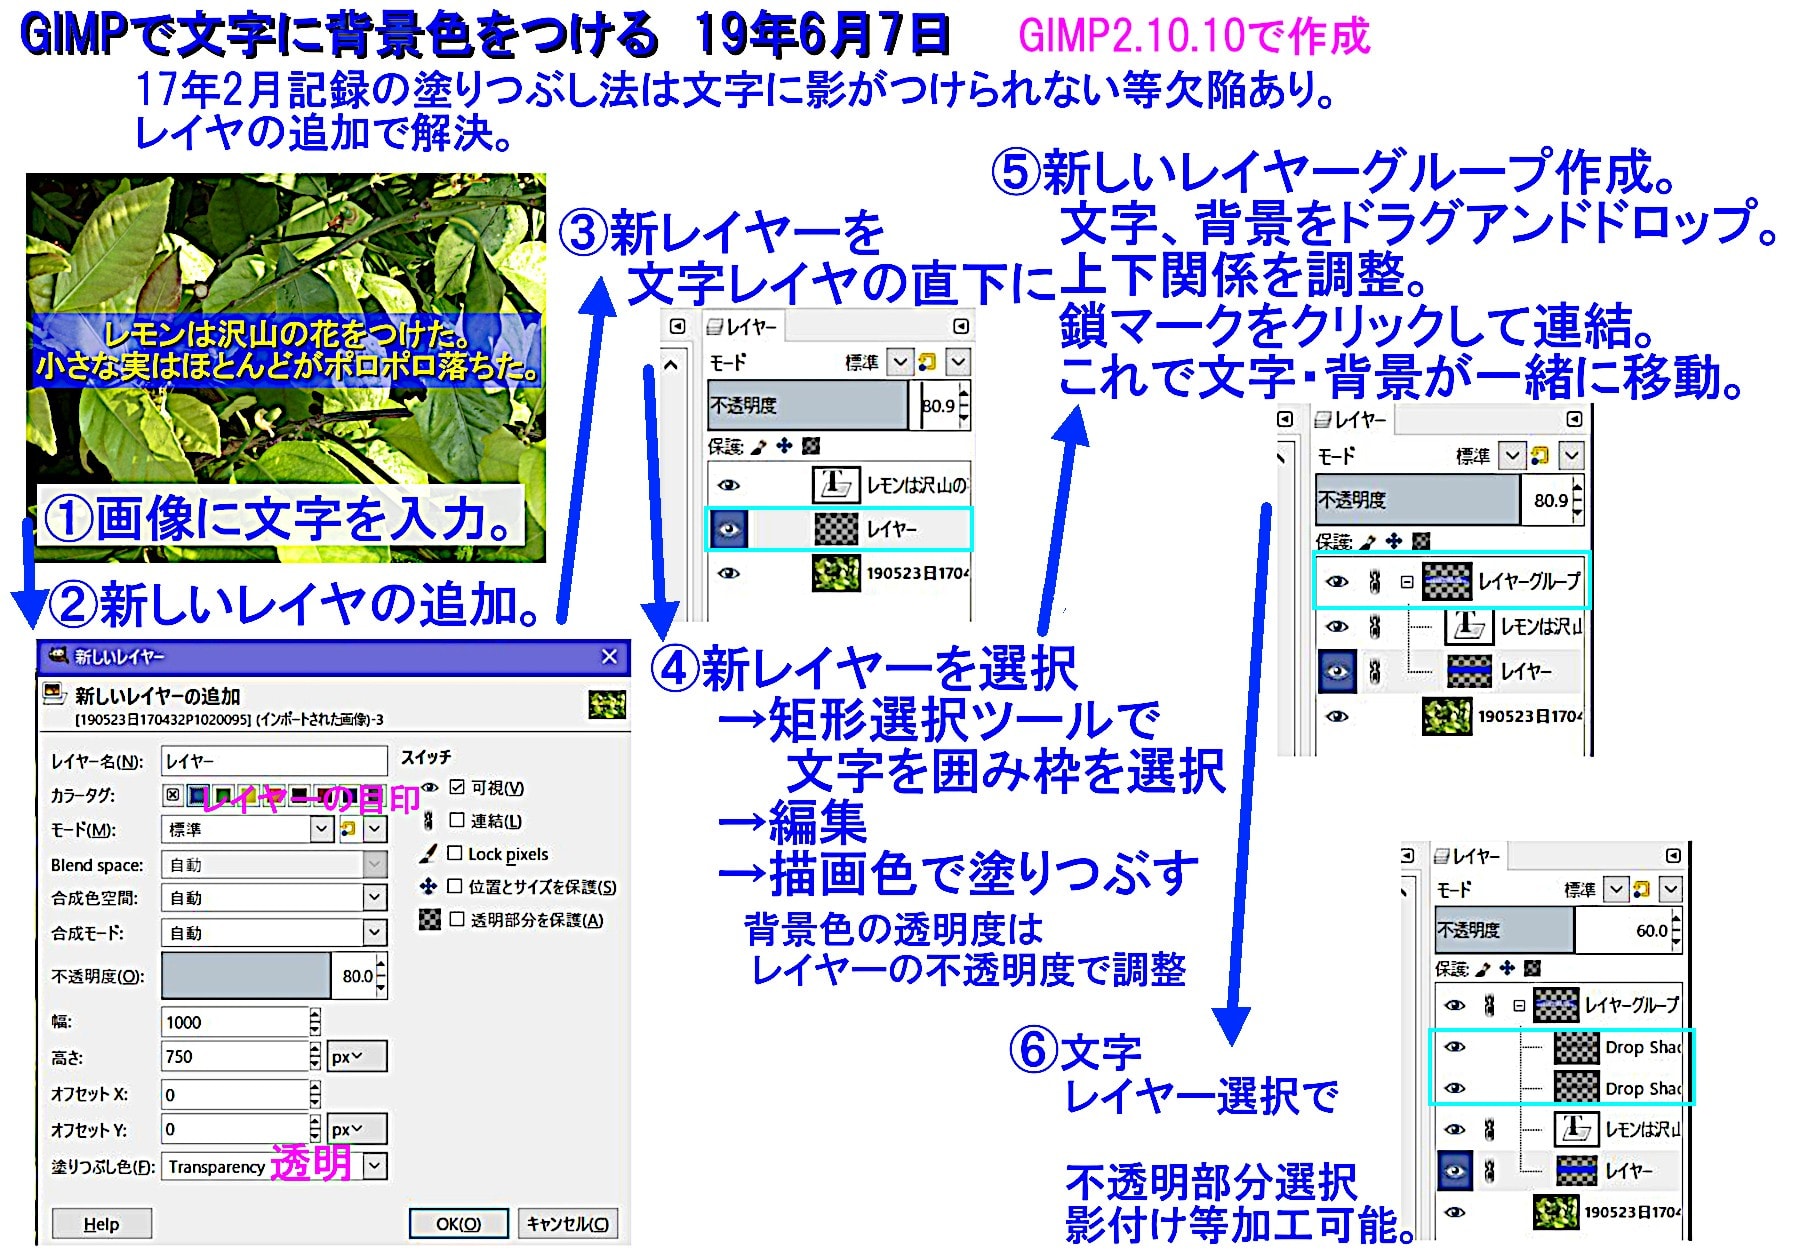Click the chain link on the レモンは沢山 row in the 60.0 opacity panel

[x=1489, y=1129]
